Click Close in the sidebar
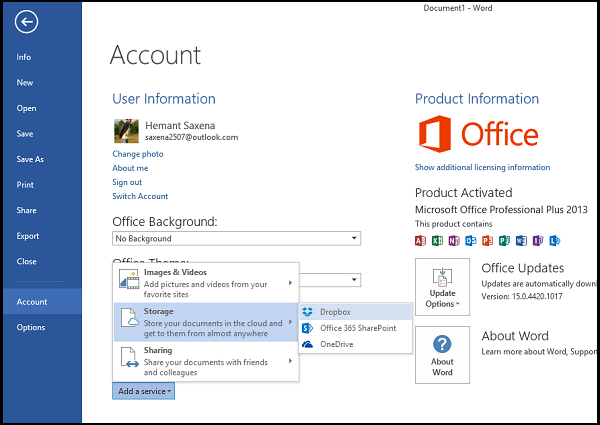The image size is (600, 425). click(26, 262)
